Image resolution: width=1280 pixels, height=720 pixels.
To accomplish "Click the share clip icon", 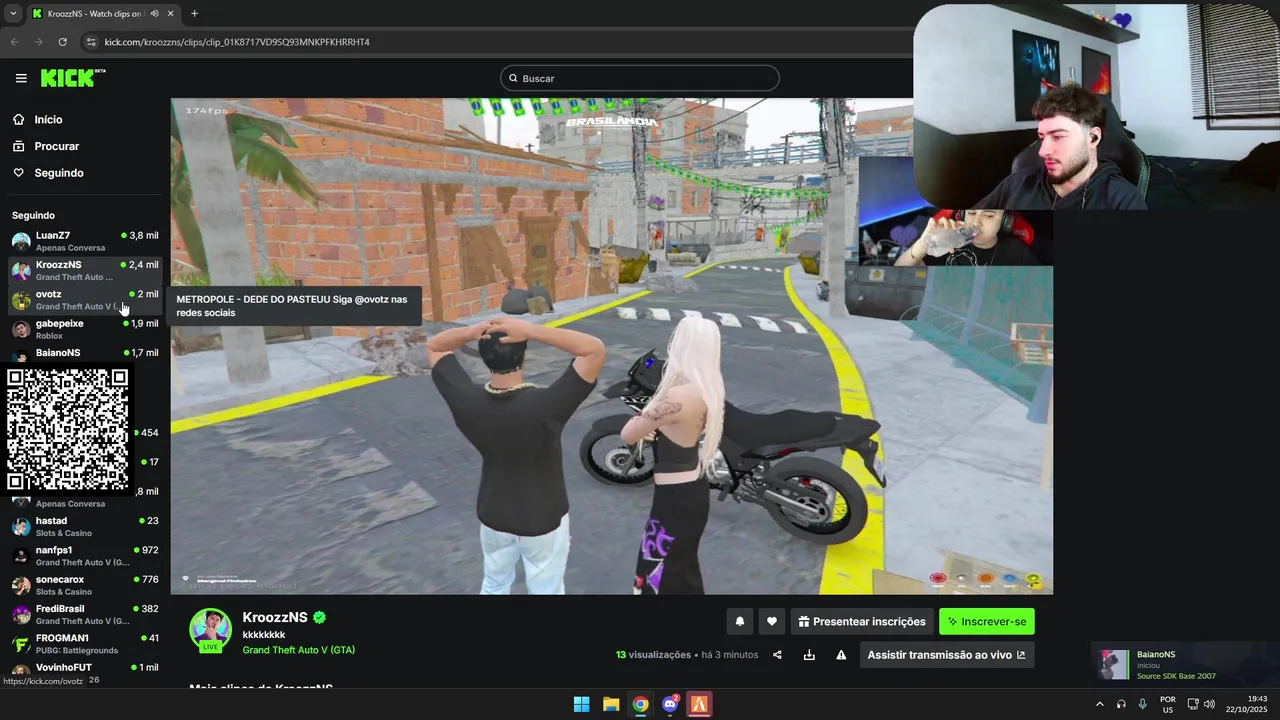I will point(777,655).
